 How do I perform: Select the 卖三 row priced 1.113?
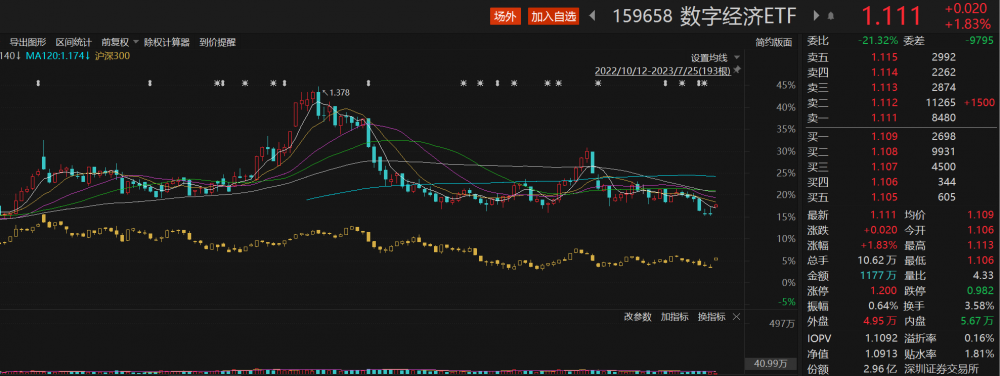(x=899, y=87)
